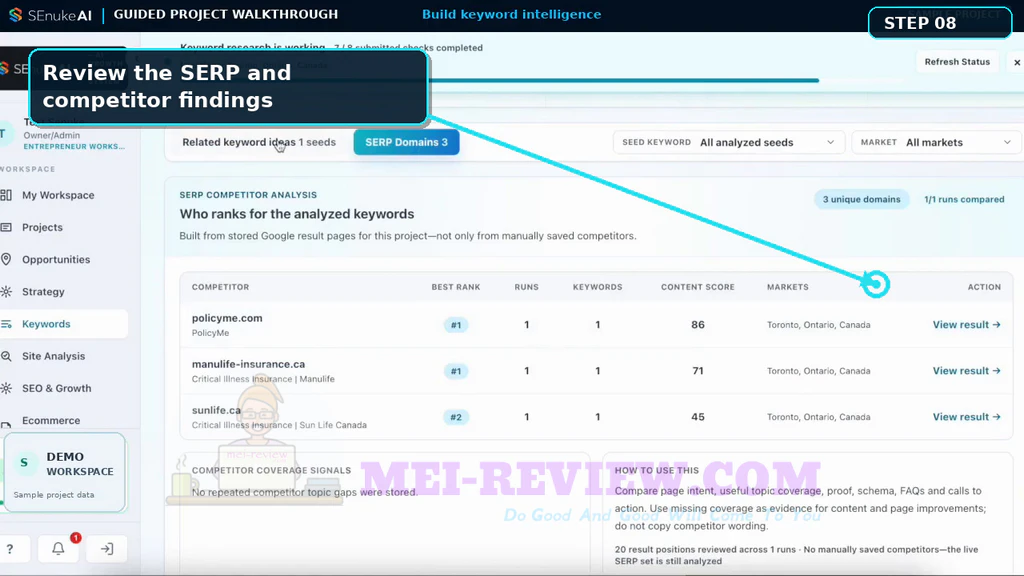Image resolution: width=1024 pixels, height=576 pixels.
Task: Click the Refresh Status button
Action: (x=957, y=62)
